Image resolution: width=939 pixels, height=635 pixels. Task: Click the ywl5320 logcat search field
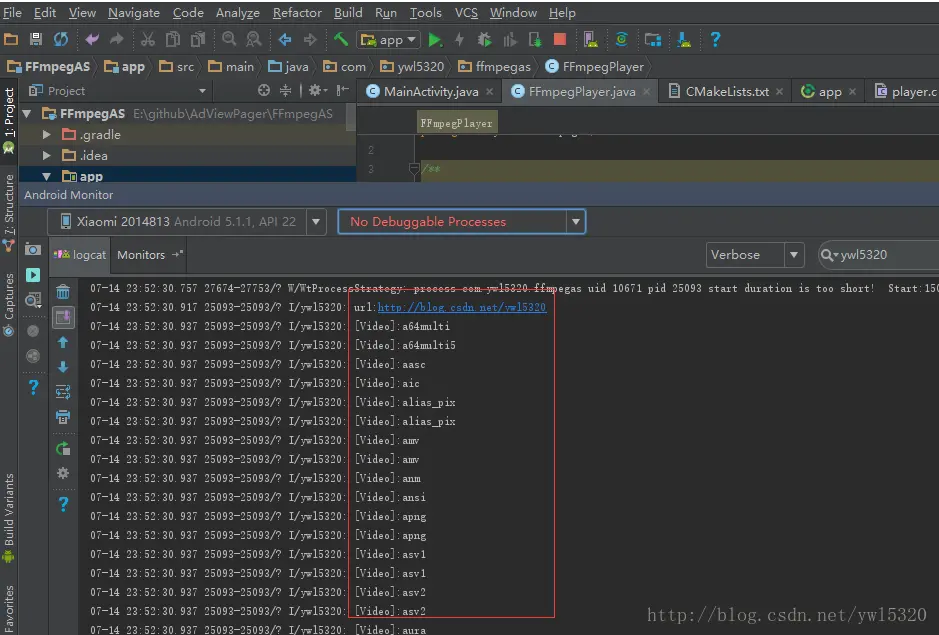tap(880, 255)
